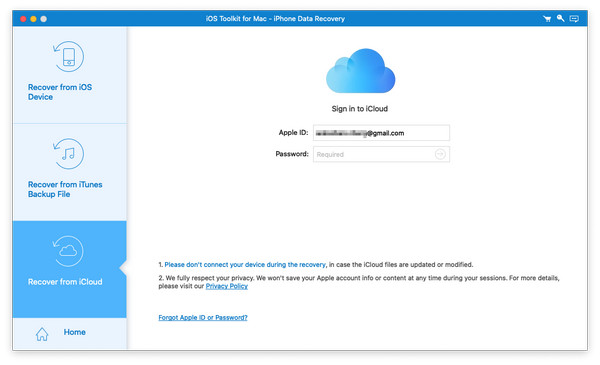The height and width of the screenshot is (365, 600).
Task: Click the large iCloud logo
Action: 360,71
